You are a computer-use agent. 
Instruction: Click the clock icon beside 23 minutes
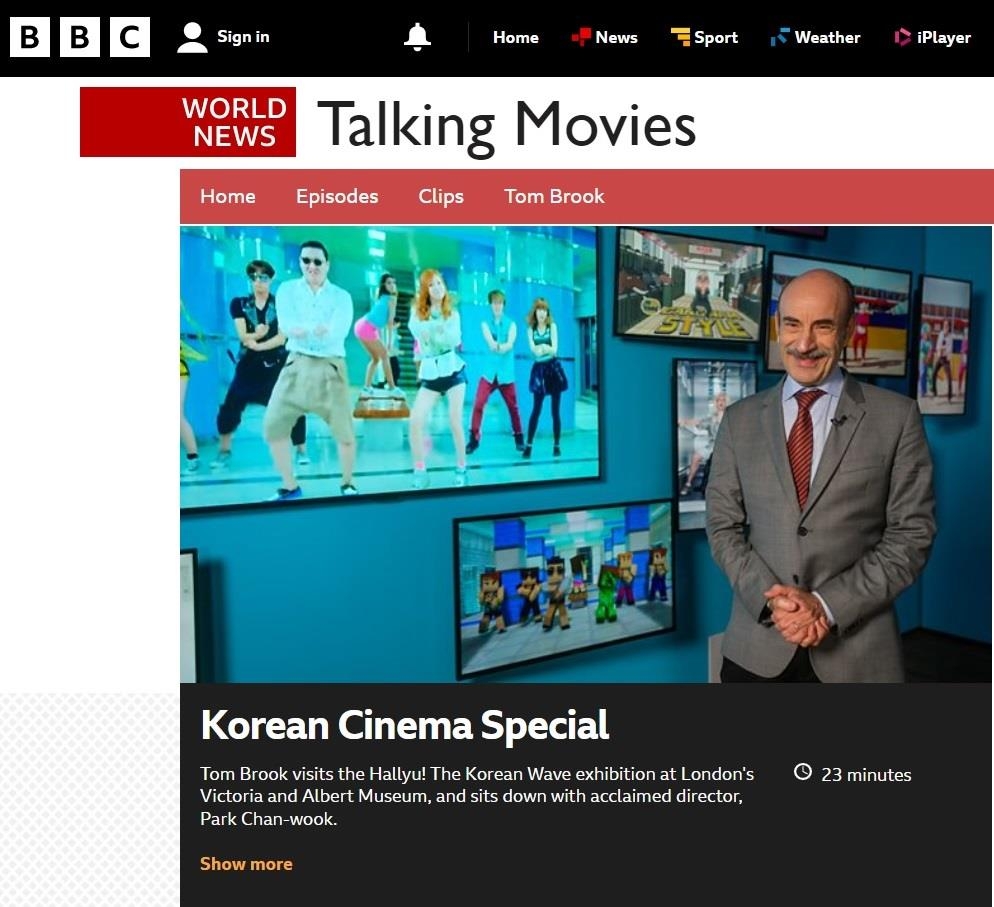(x=802, y=772)
